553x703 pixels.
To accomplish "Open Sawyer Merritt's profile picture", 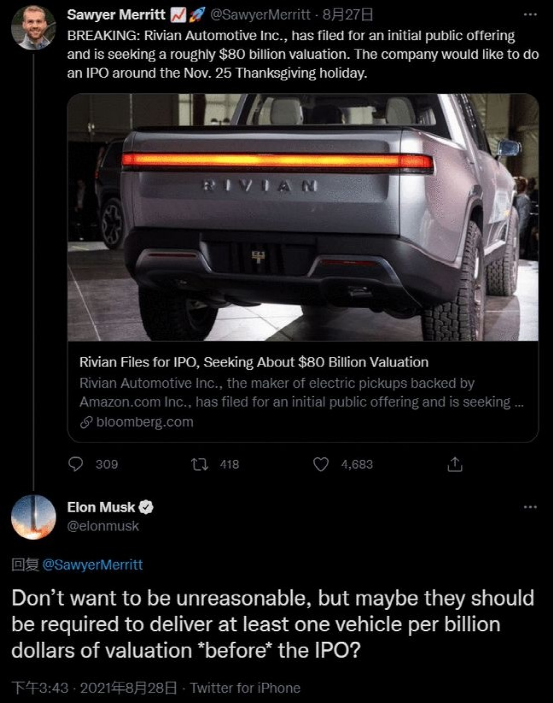I will 33,27.
